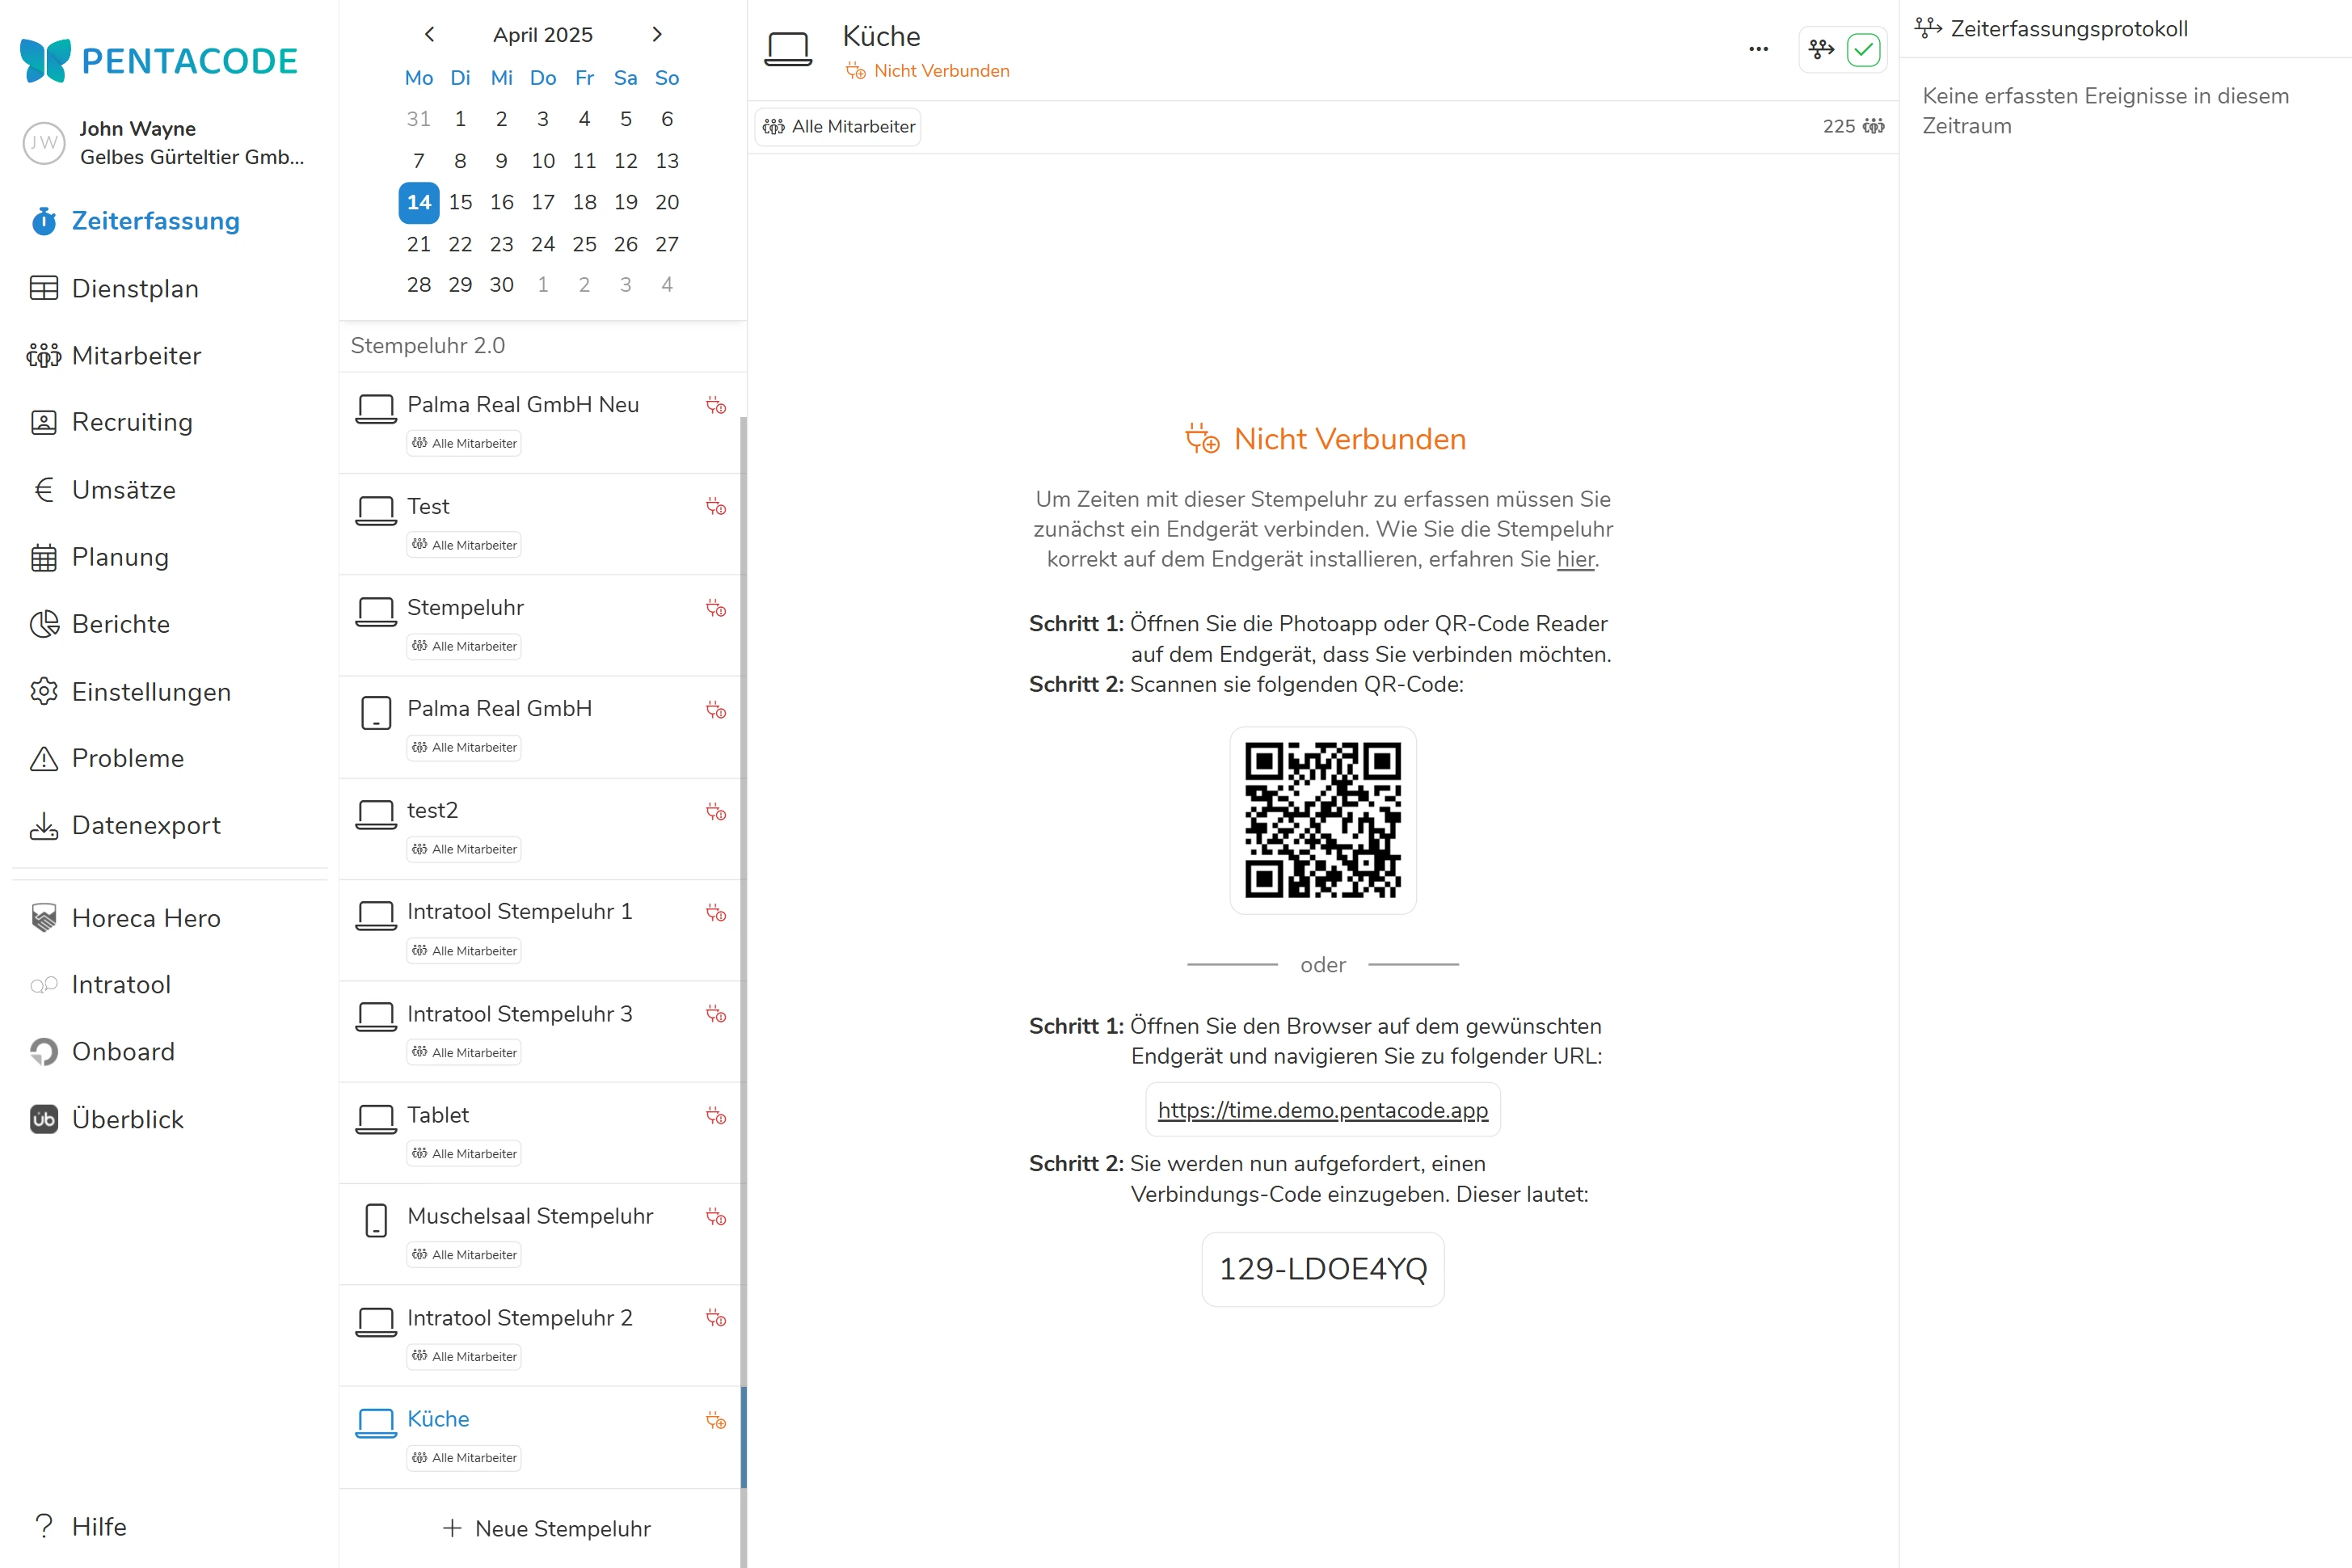Open Dienstplan in sidebar
The height and width of the screenshot is (1568, 2352).
(x=135, y=288)
